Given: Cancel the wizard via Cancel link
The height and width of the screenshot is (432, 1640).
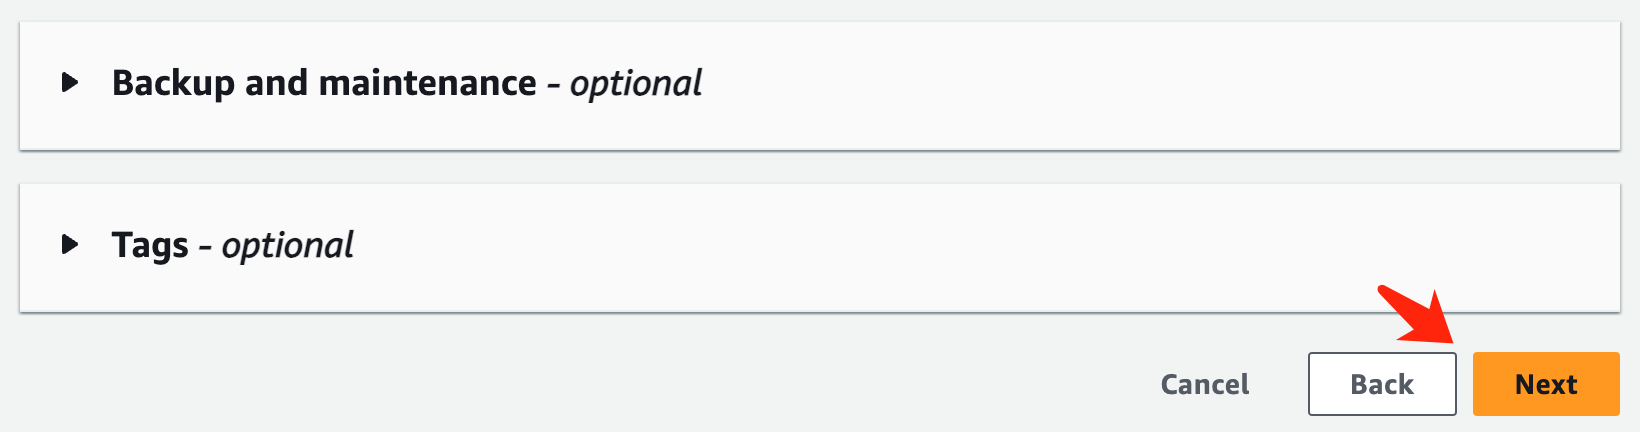Looking at the screenshot, I should click(x=1204, y=384).
